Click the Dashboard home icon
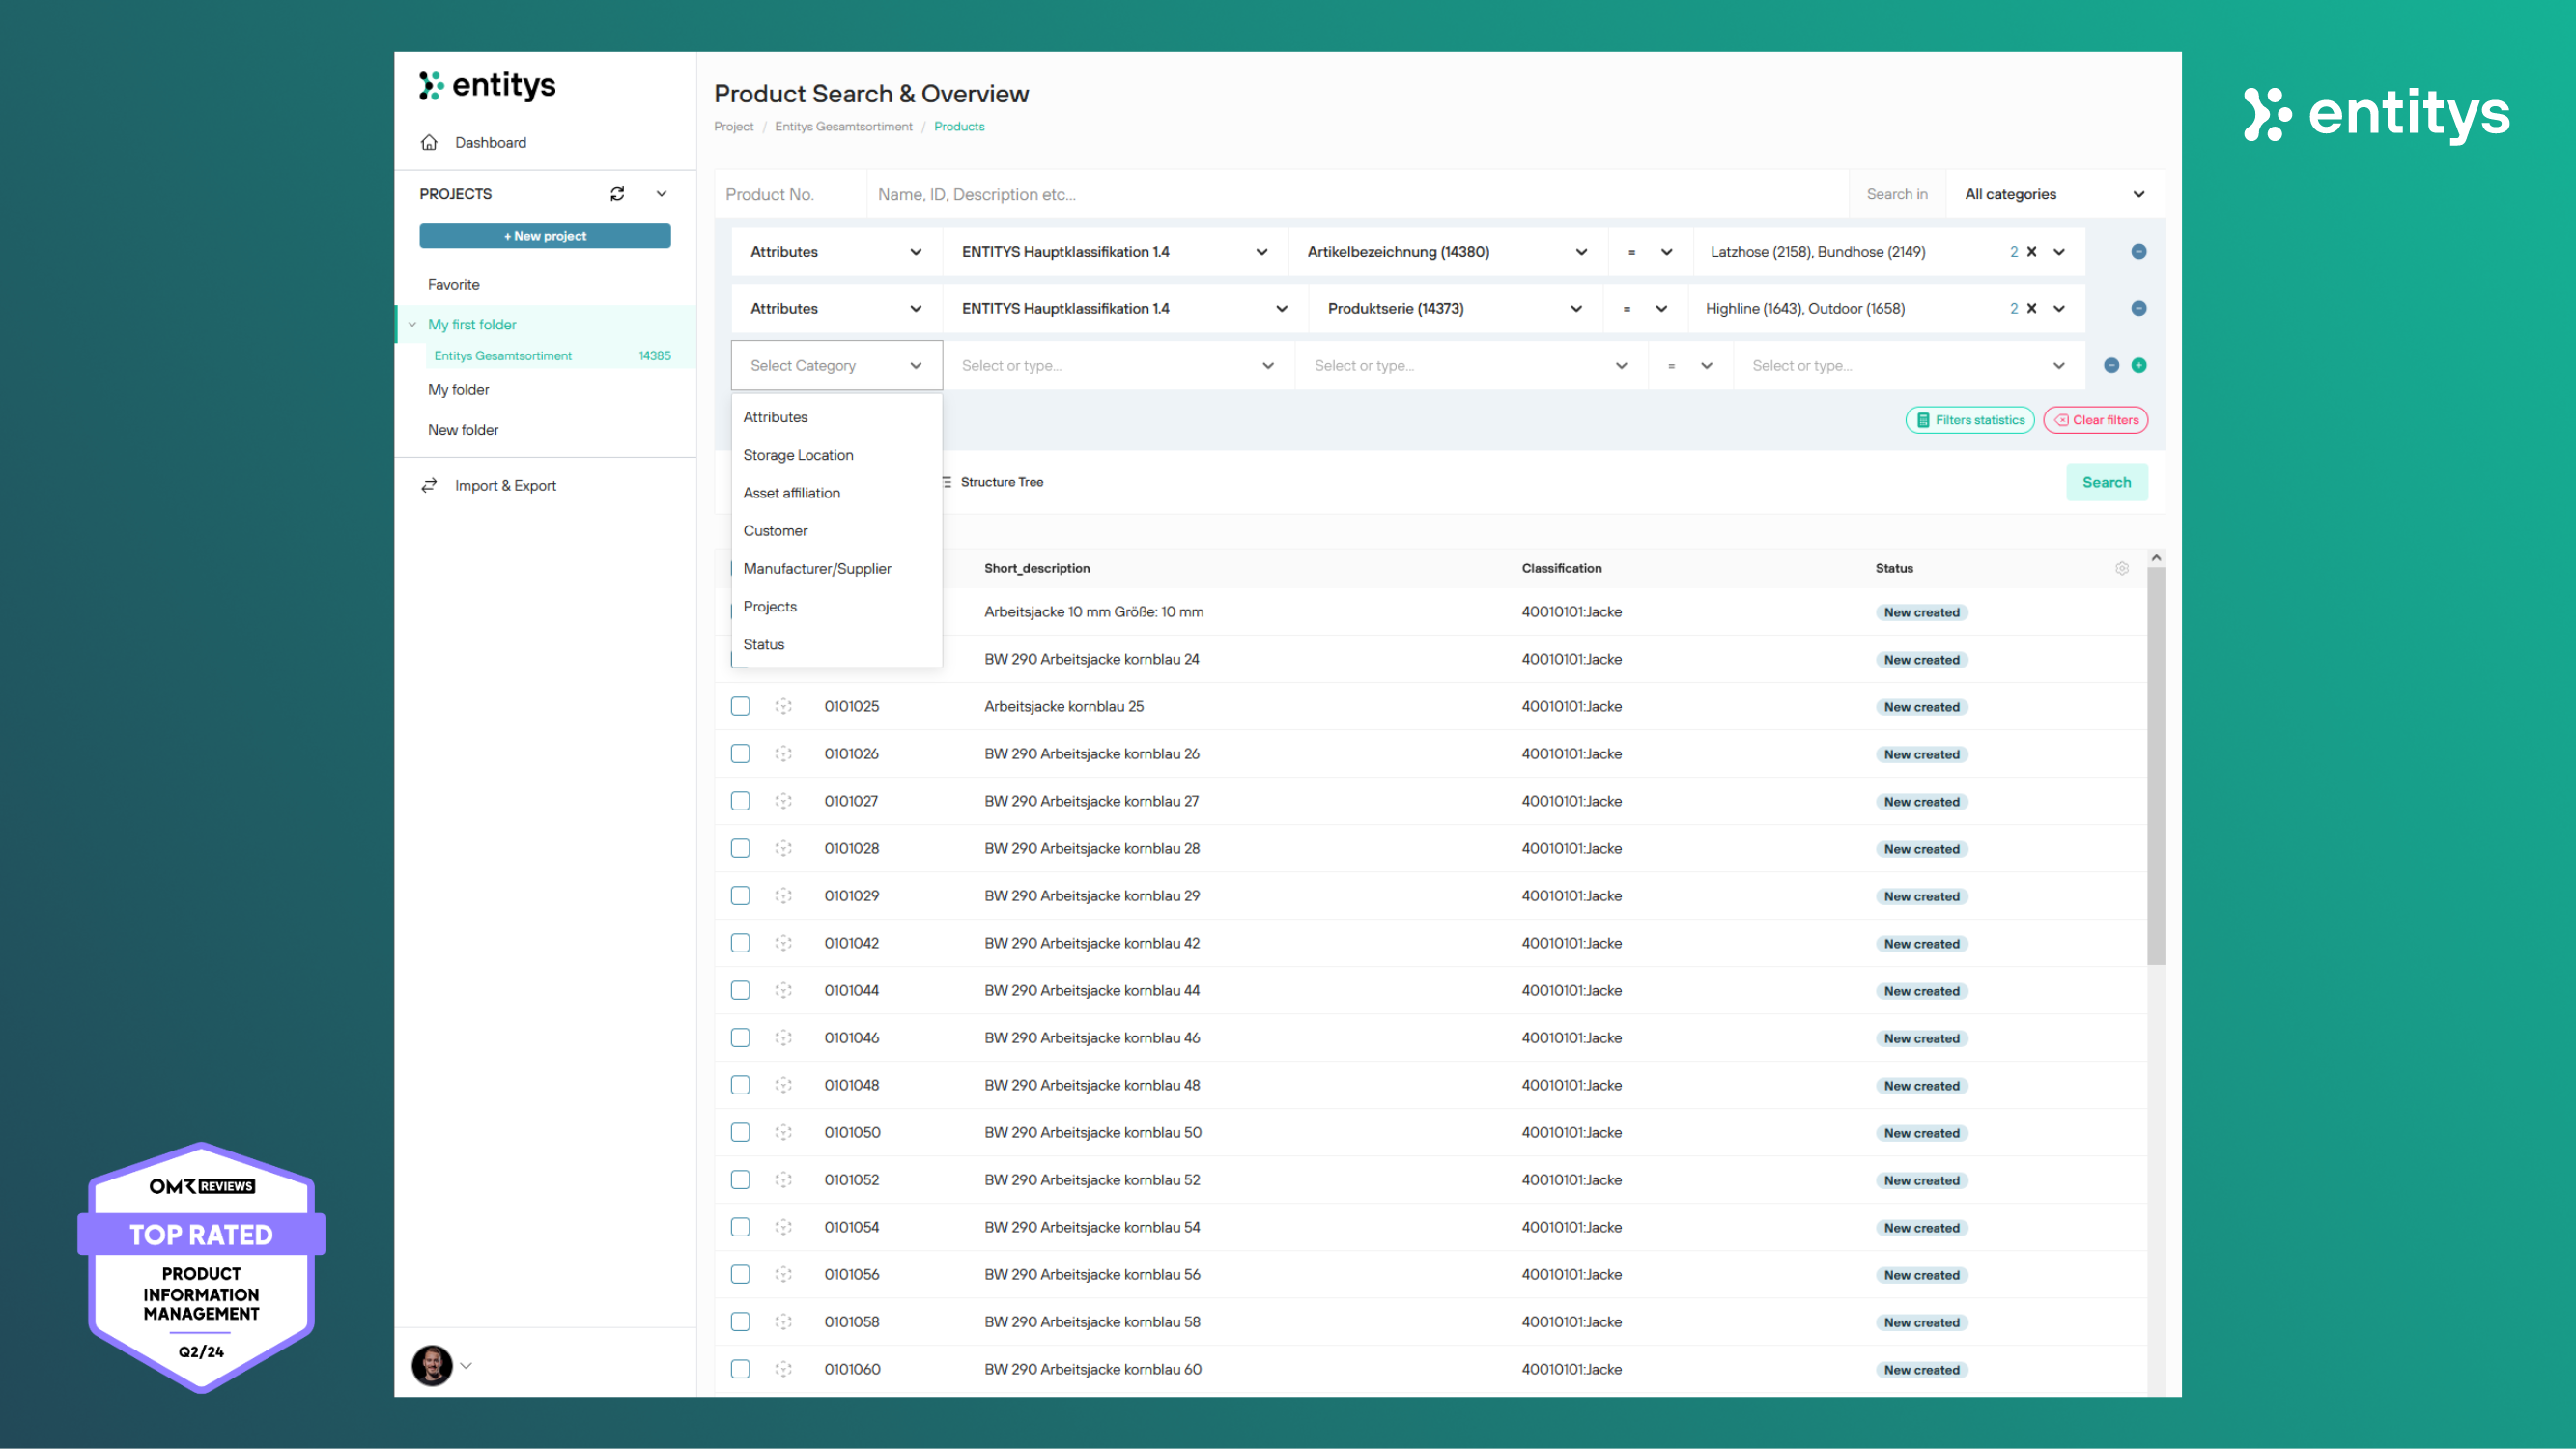The height and width of the screenshot is (1449, 2576). click(x=429, y=142)
